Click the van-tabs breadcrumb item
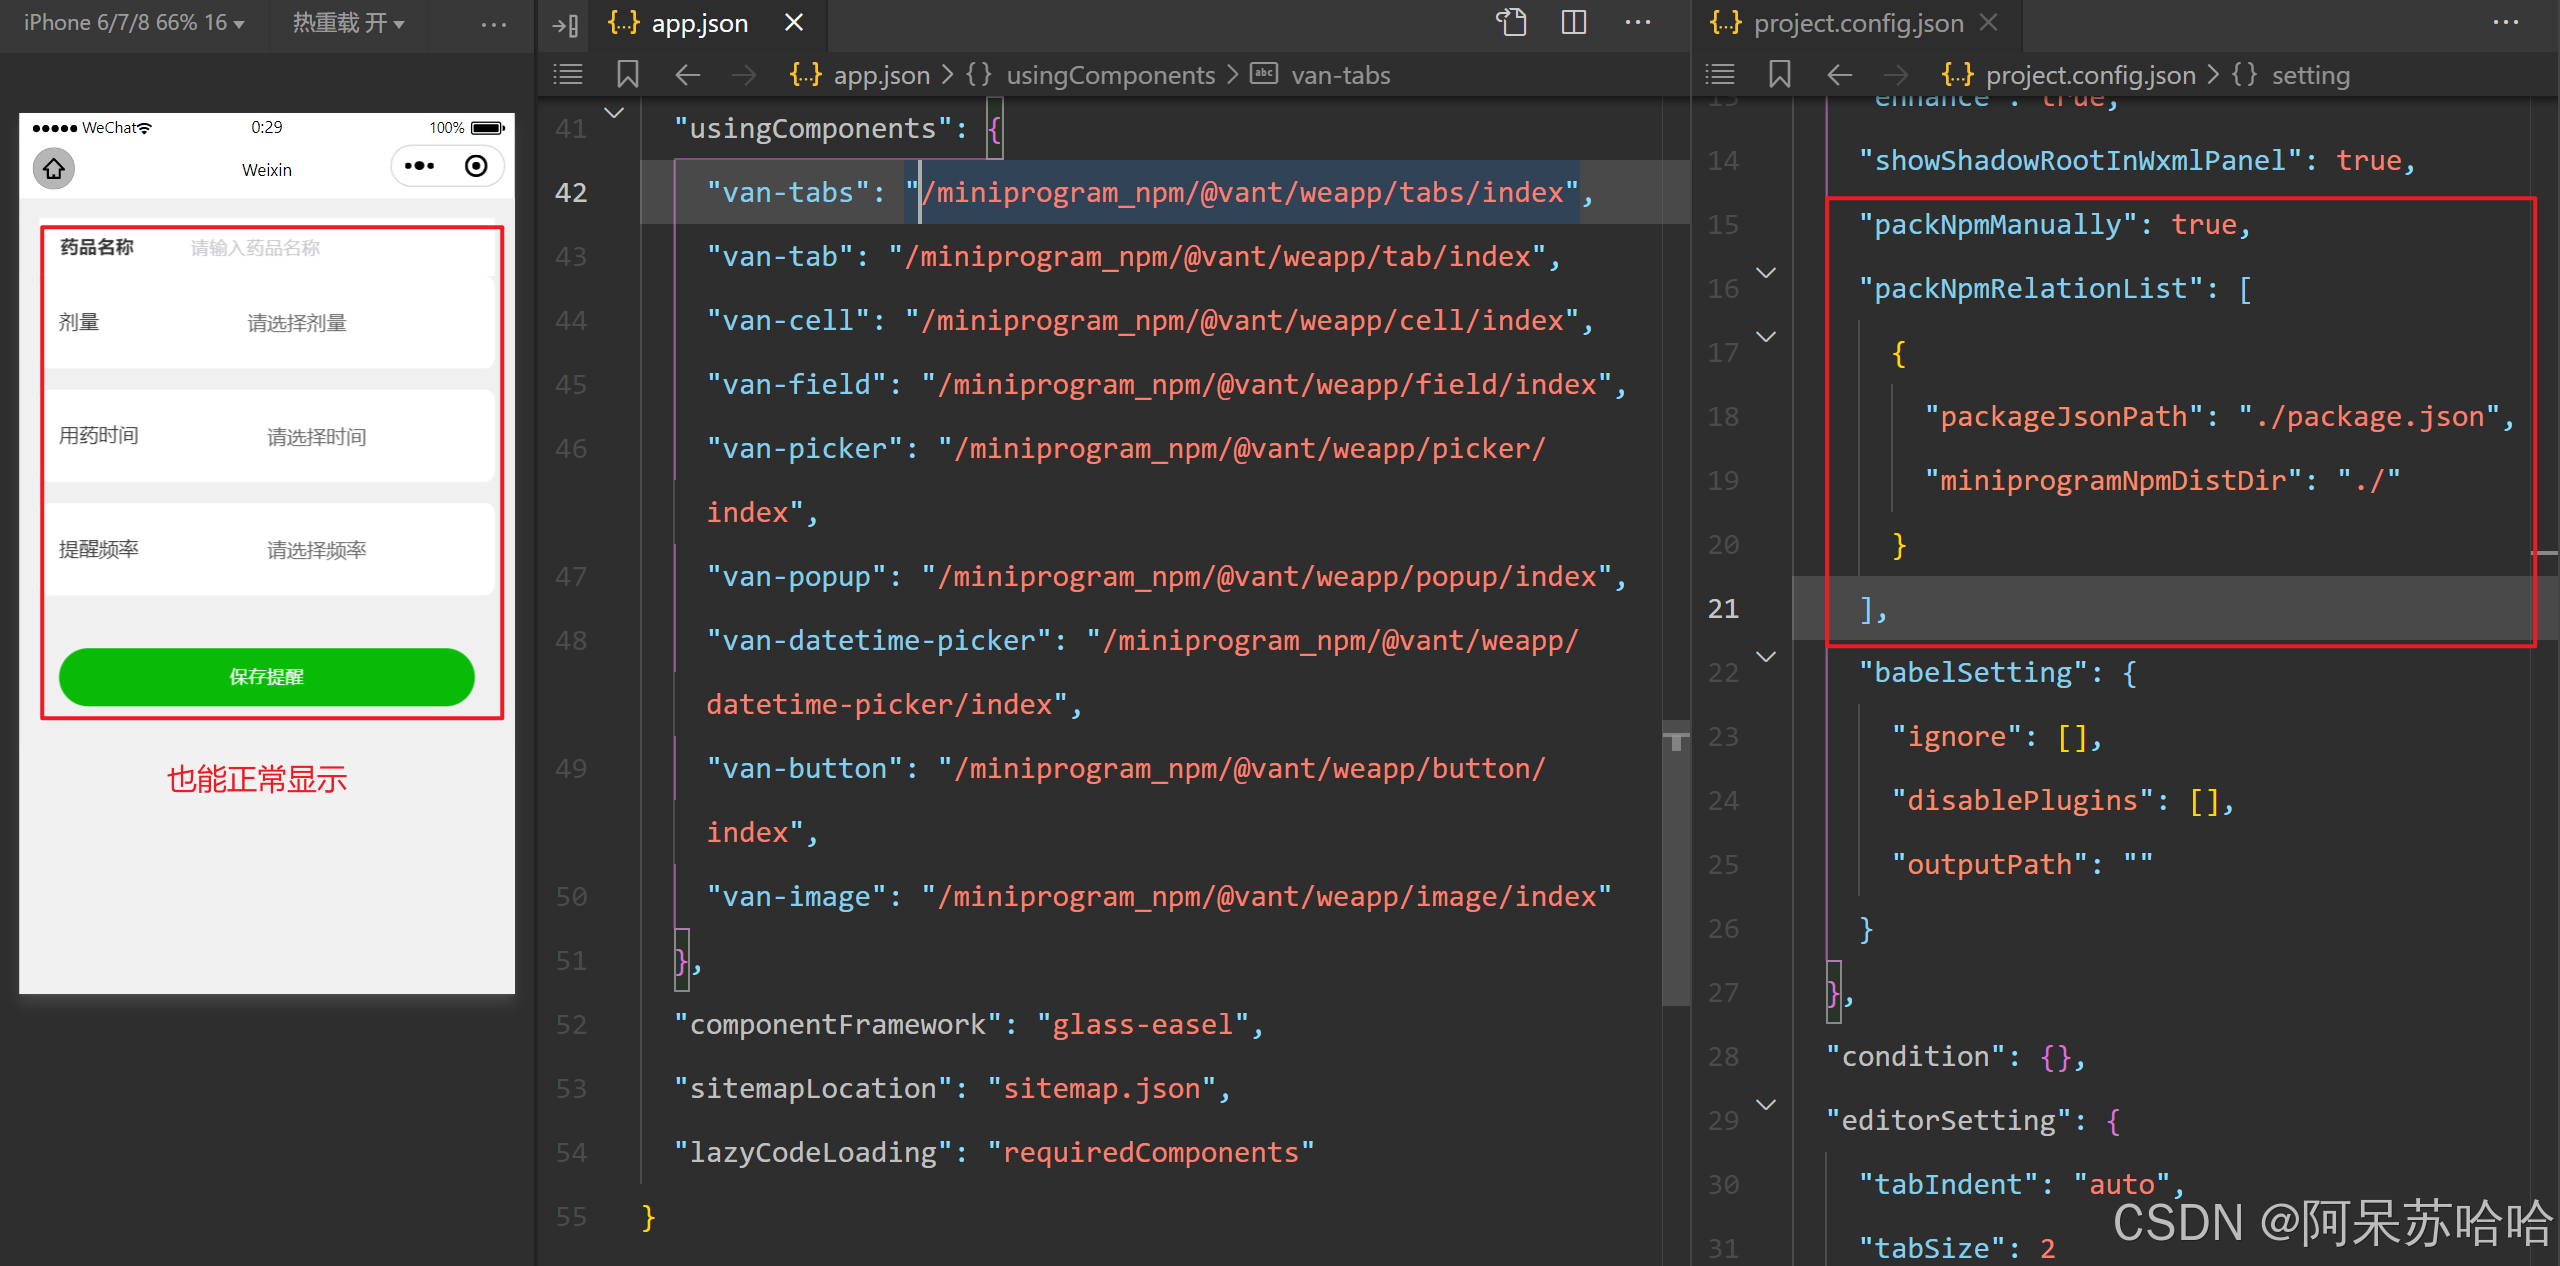Viewport: 2560px width, 1266px height. (1340, 74)
